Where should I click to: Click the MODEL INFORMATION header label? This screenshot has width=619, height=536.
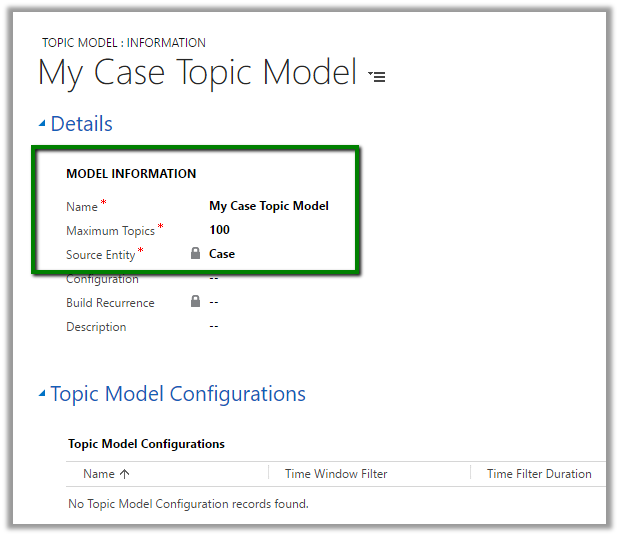point(131,174)
